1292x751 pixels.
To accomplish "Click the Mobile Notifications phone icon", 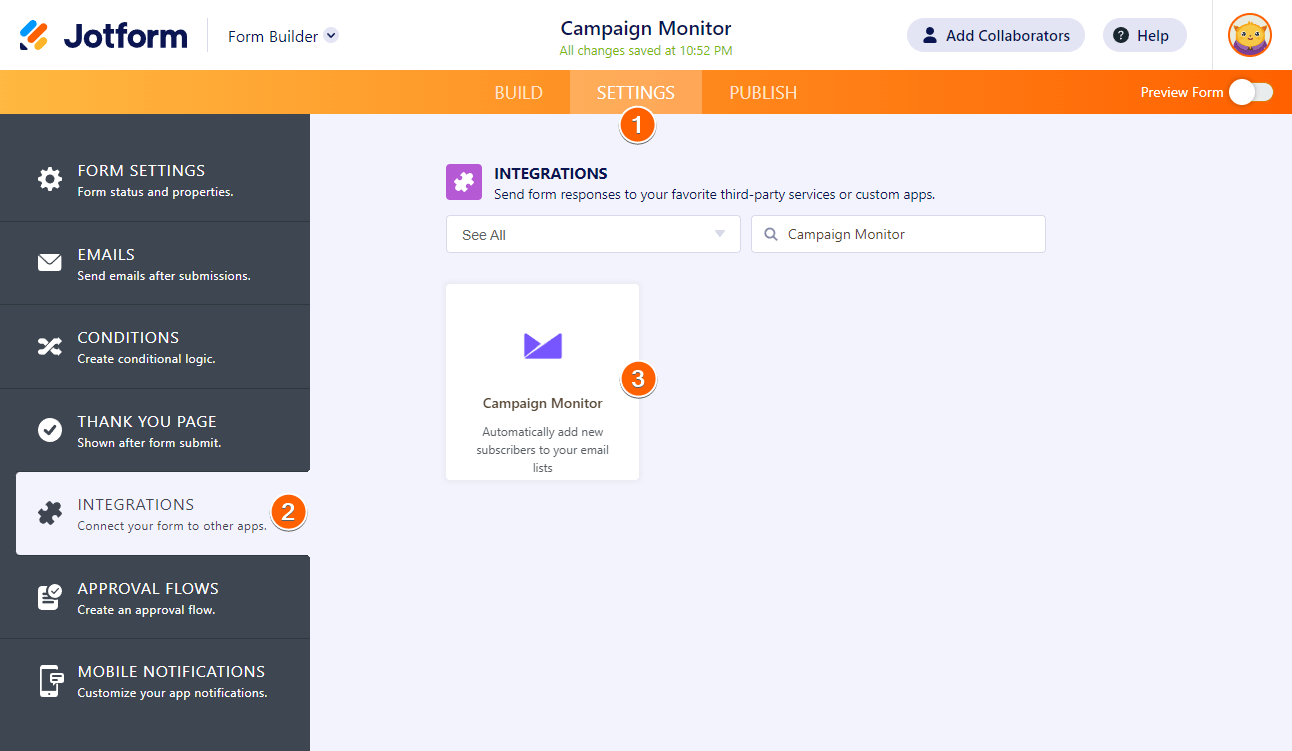I will tap(50, 681).
